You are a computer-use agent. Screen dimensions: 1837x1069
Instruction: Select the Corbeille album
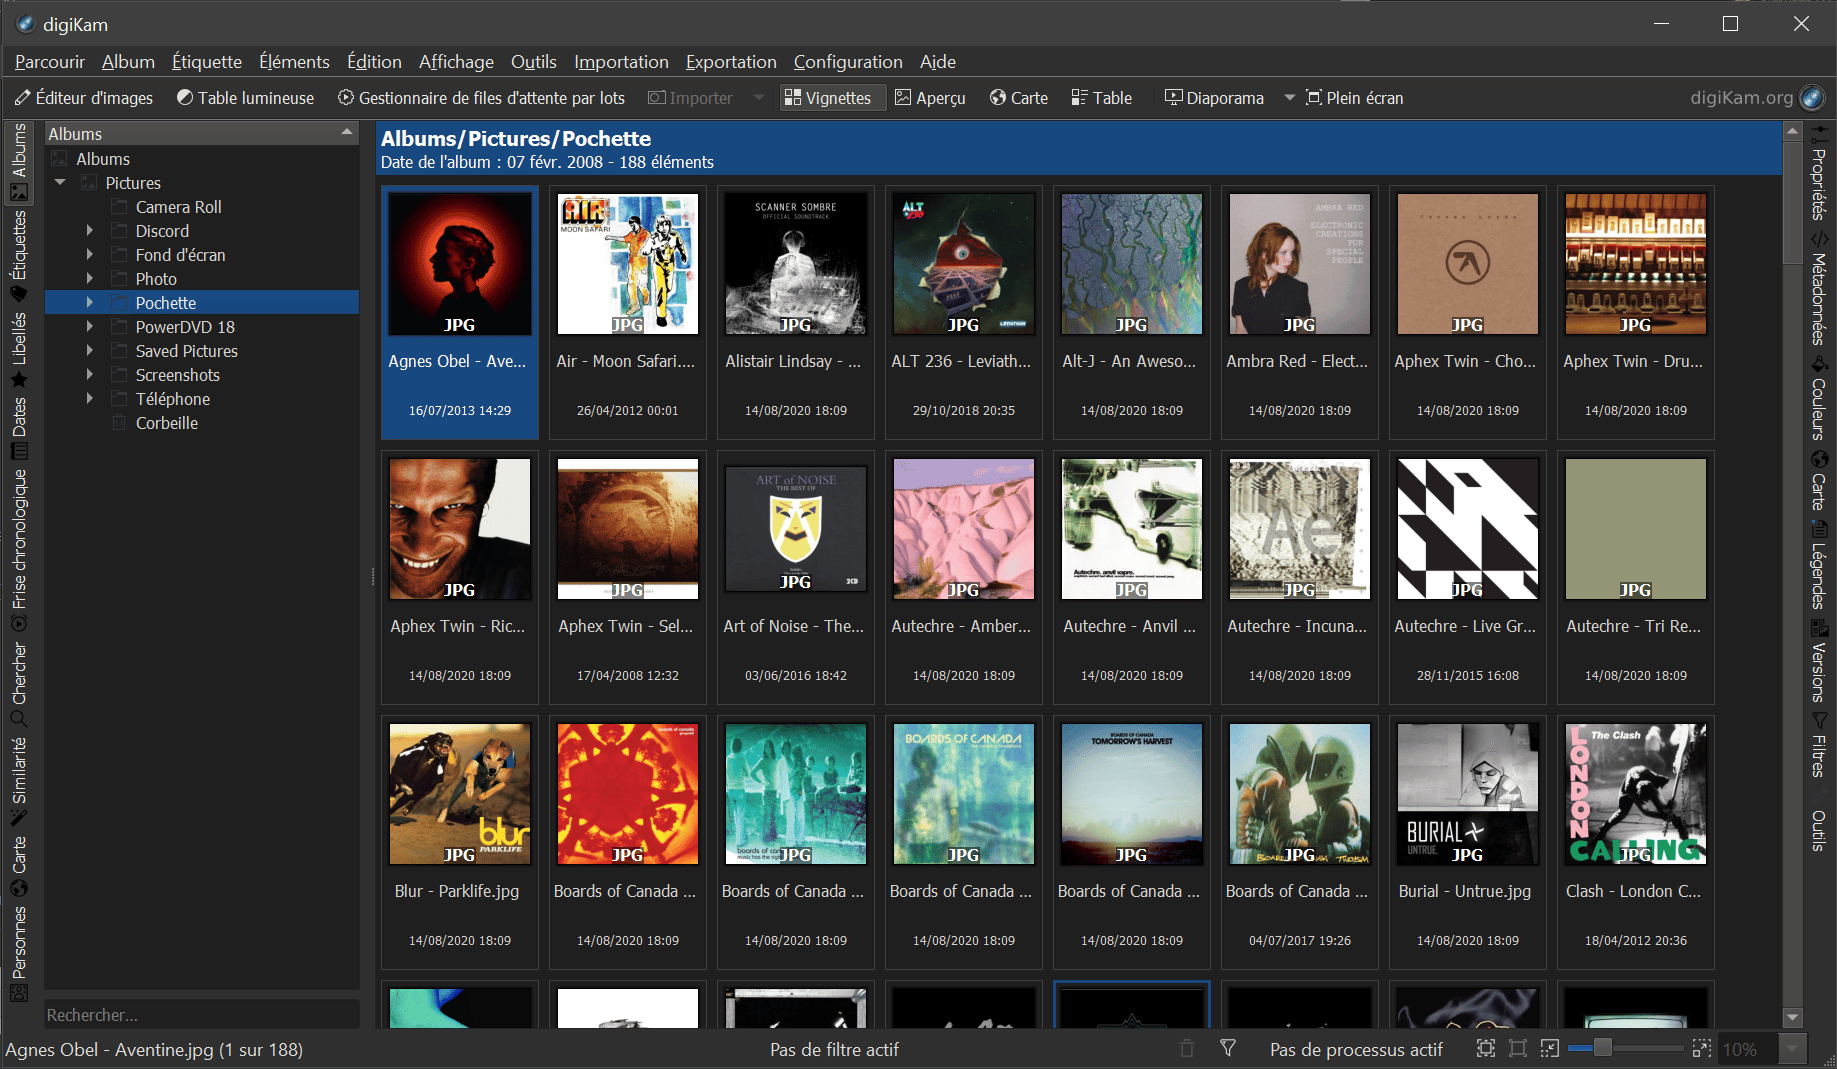pyautogui.click(x=166, y=423)
